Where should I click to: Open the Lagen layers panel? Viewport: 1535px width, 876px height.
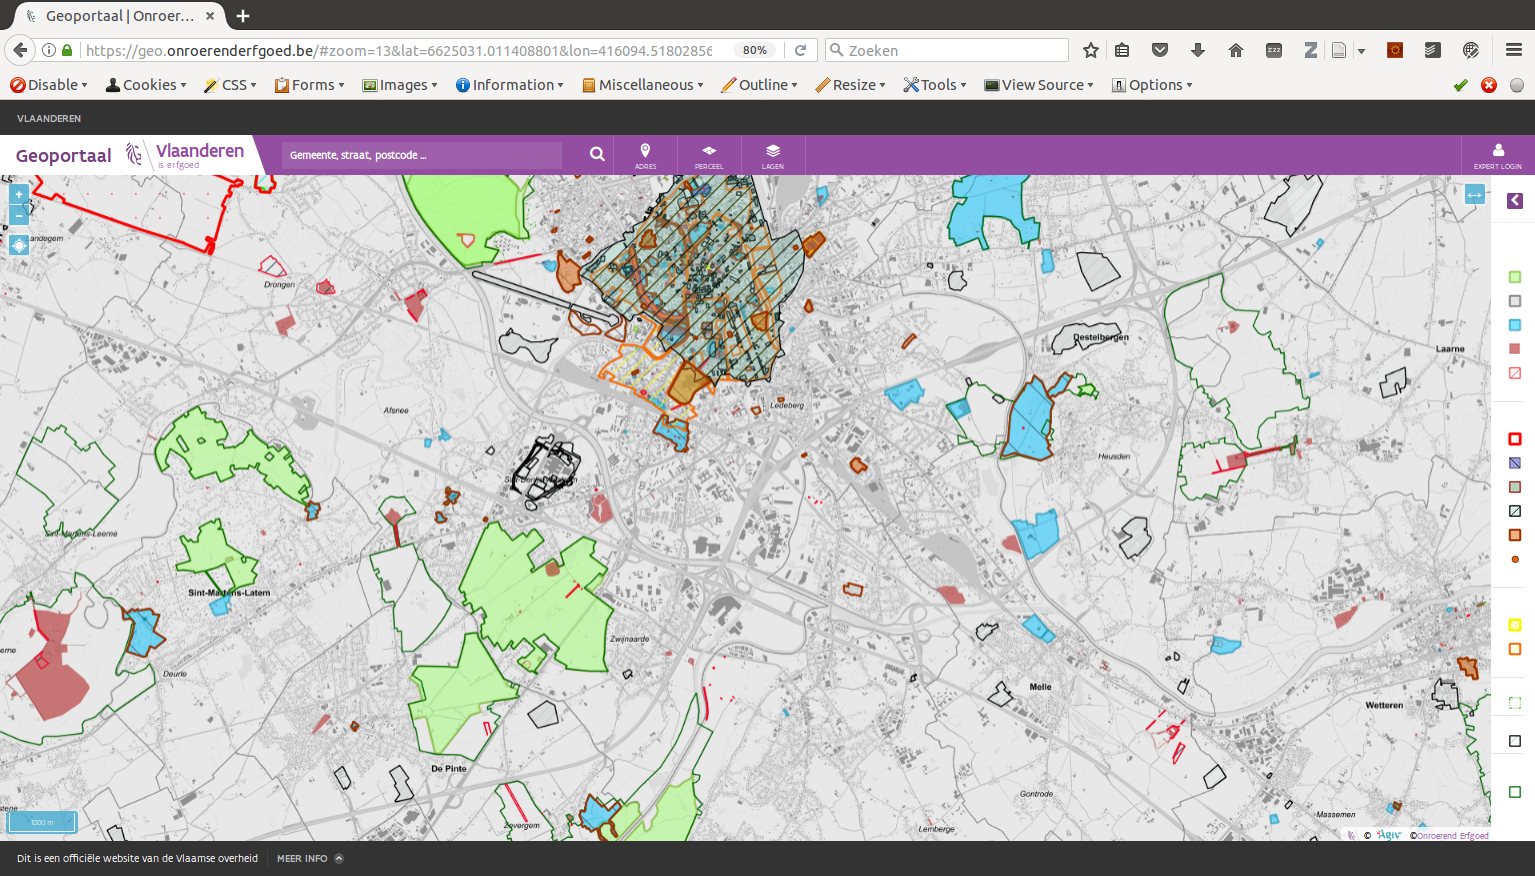click(x=773, y=155)
